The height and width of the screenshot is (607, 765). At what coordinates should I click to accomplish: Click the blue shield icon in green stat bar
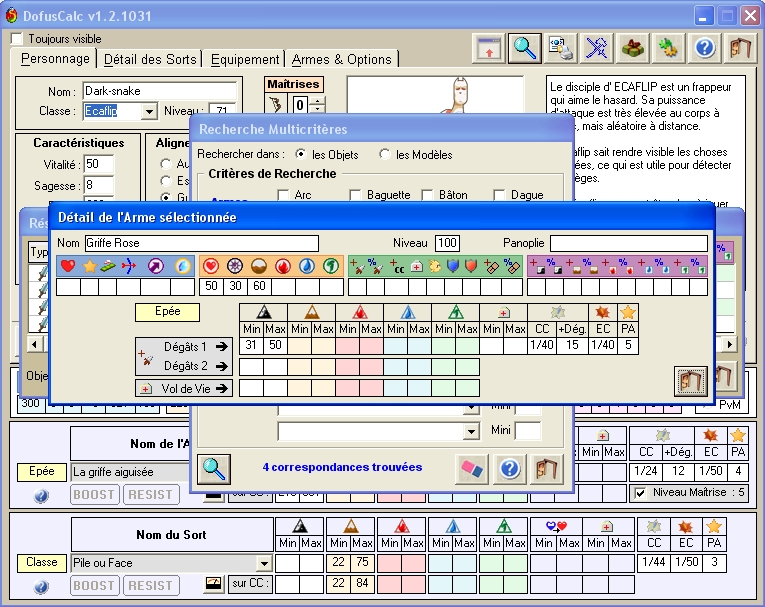click(453, 266)
